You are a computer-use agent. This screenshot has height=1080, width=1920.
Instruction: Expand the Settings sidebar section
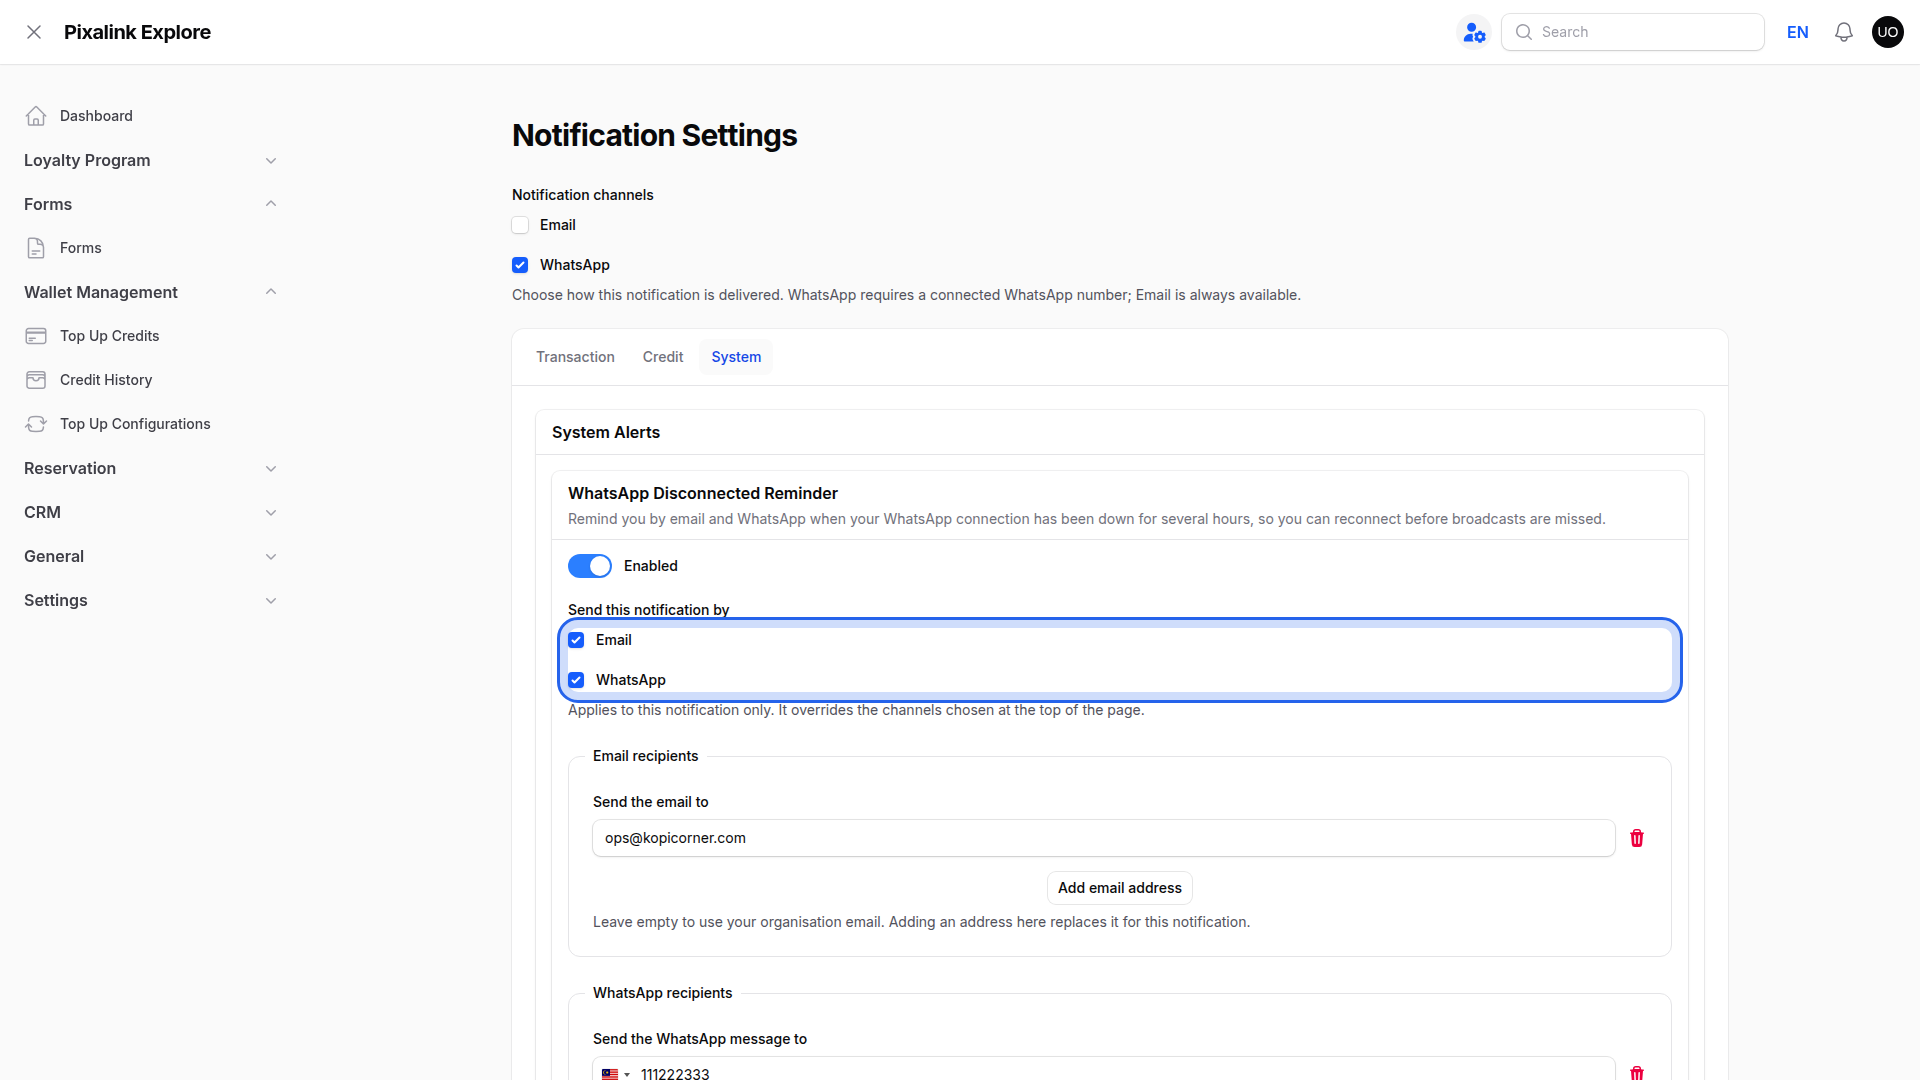point(150,600)
